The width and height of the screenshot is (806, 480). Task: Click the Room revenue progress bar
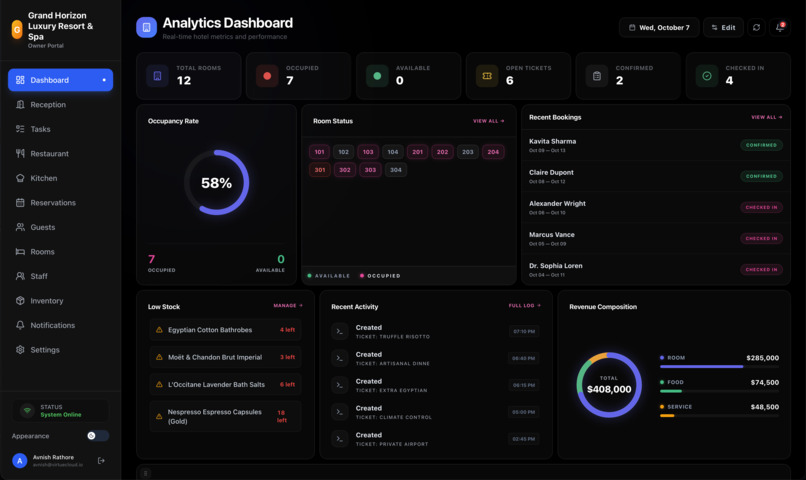tap(719, 367)
